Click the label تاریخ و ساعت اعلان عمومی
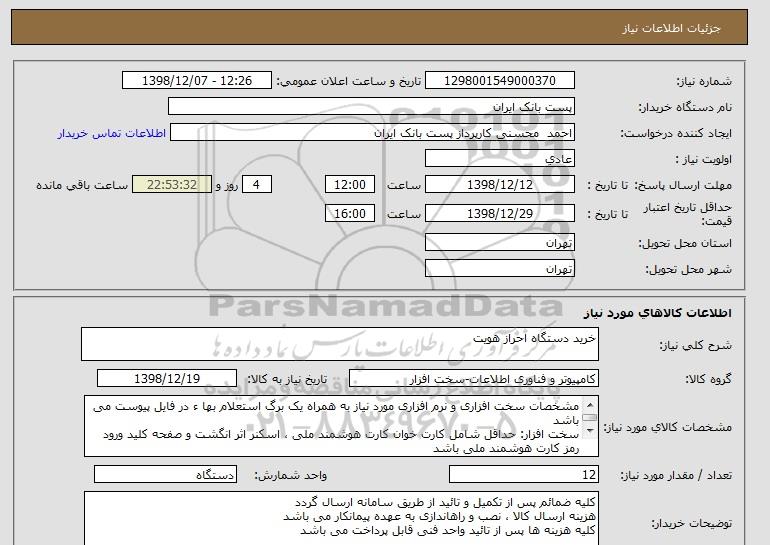Viewport: 770px width, 545px height. pyautogui.click(x=349, y=82)
